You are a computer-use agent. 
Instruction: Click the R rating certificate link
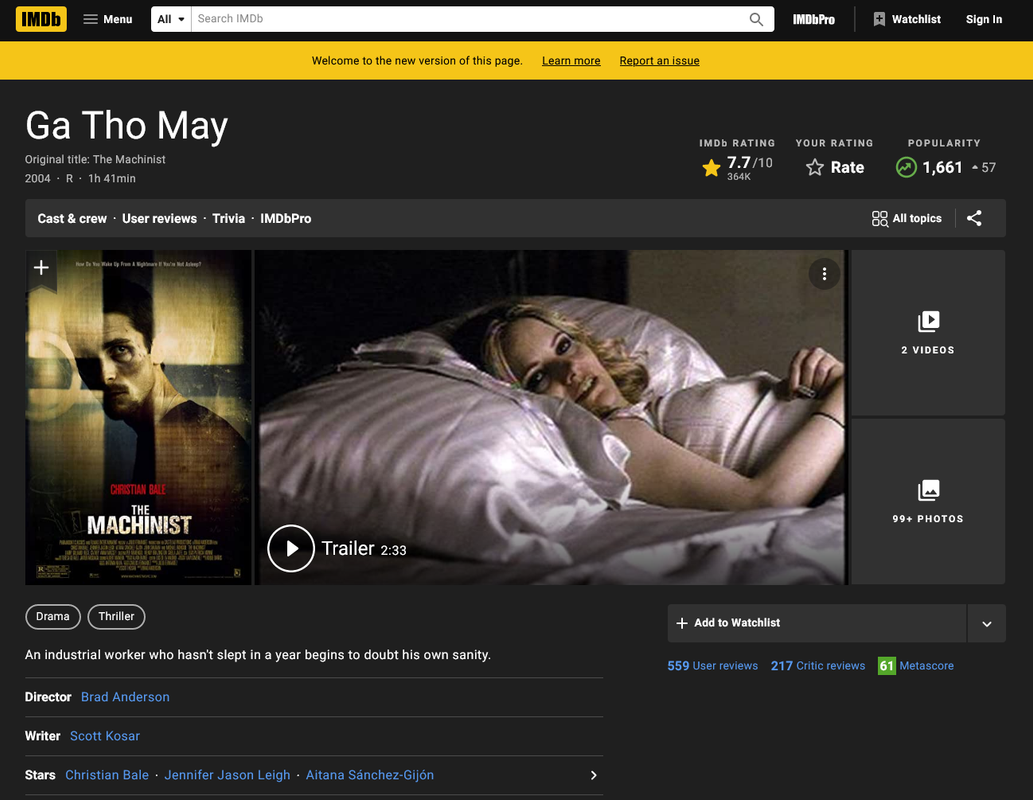pyautogui.click(x=69, y=179)
